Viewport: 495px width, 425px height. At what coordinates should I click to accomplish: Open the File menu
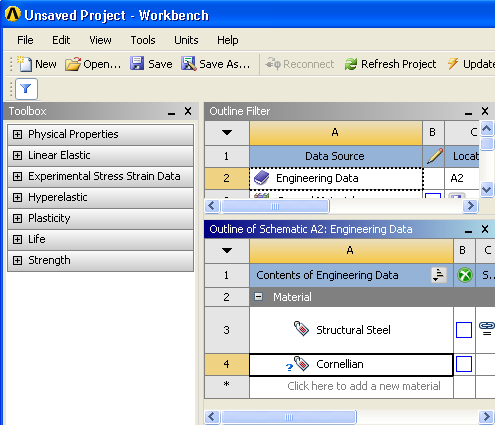coord(25,40)
